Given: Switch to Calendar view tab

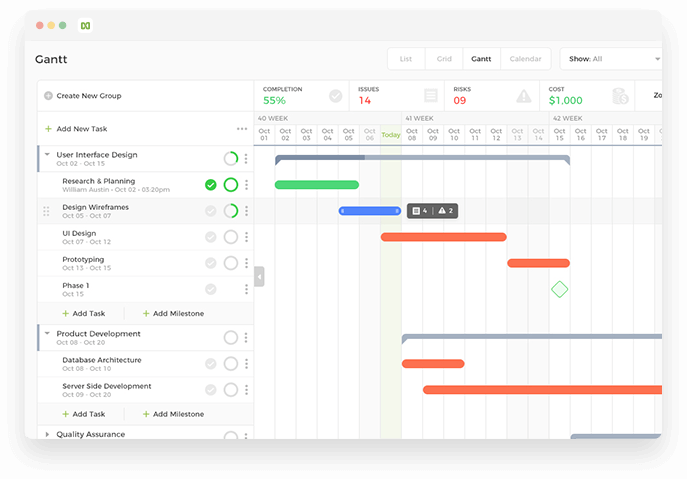Looking at the screenshot, I should click(525, 59).
